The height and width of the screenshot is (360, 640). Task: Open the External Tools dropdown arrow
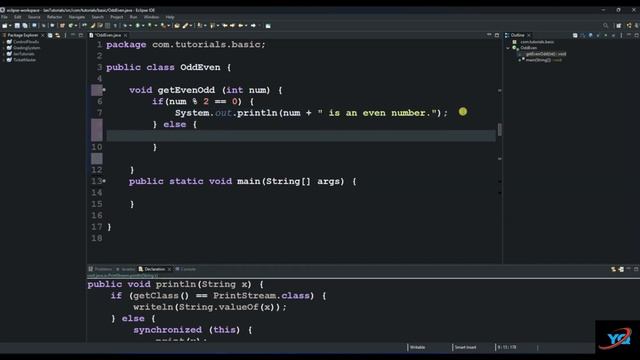click(168, 25)
